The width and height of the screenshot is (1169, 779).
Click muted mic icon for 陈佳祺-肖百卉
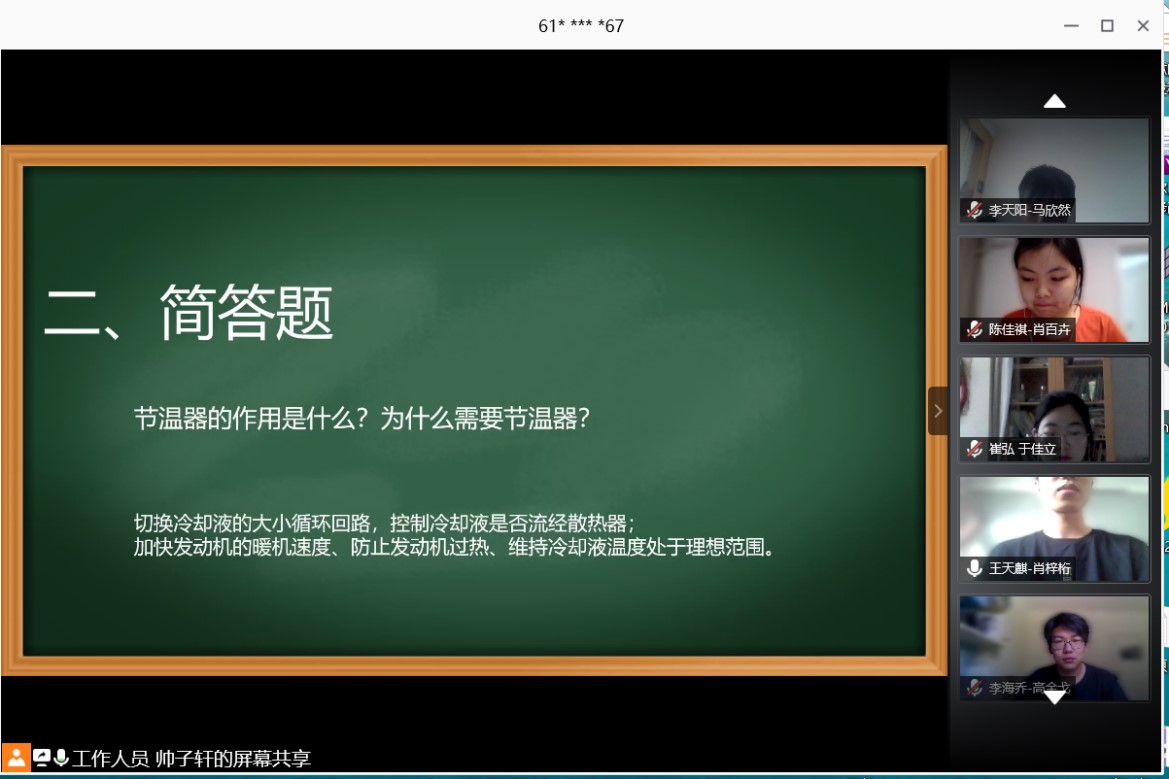tap(974, 329)
